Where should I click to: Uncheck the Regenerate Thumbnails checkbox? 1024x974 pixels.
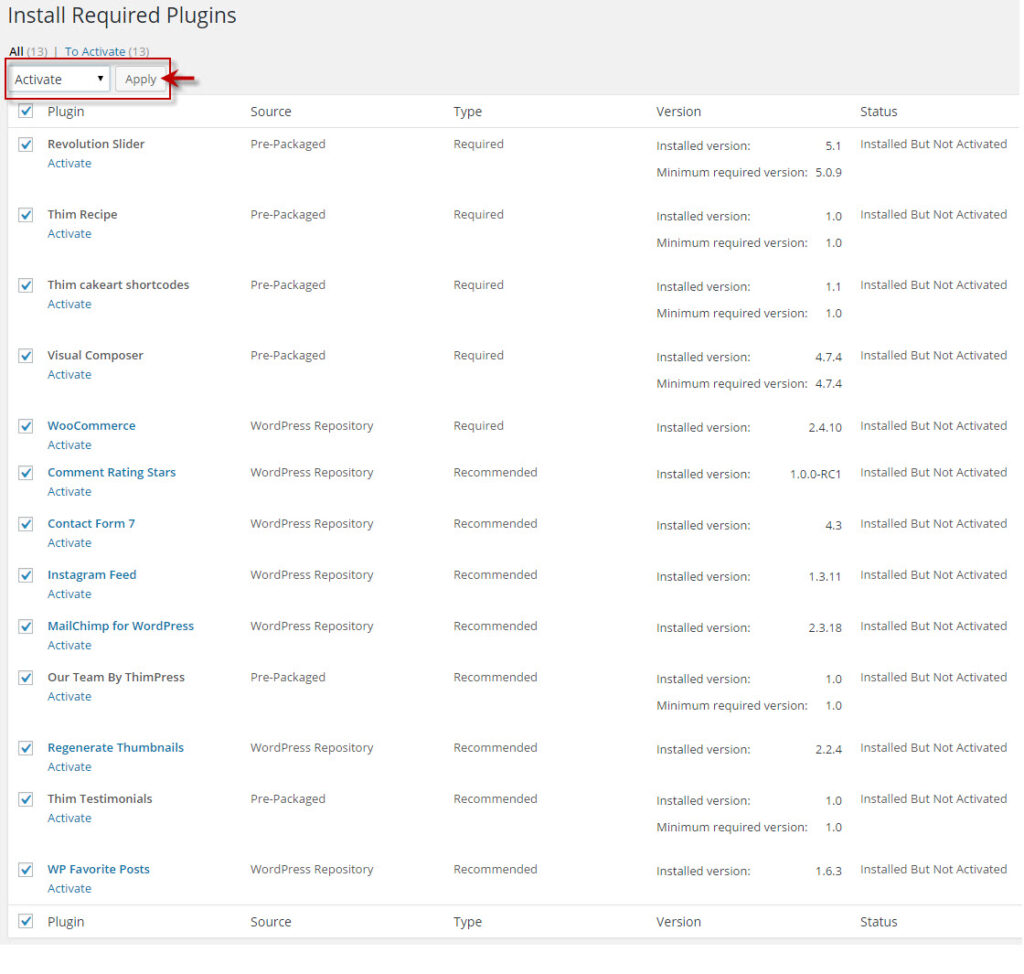(25, 748)
